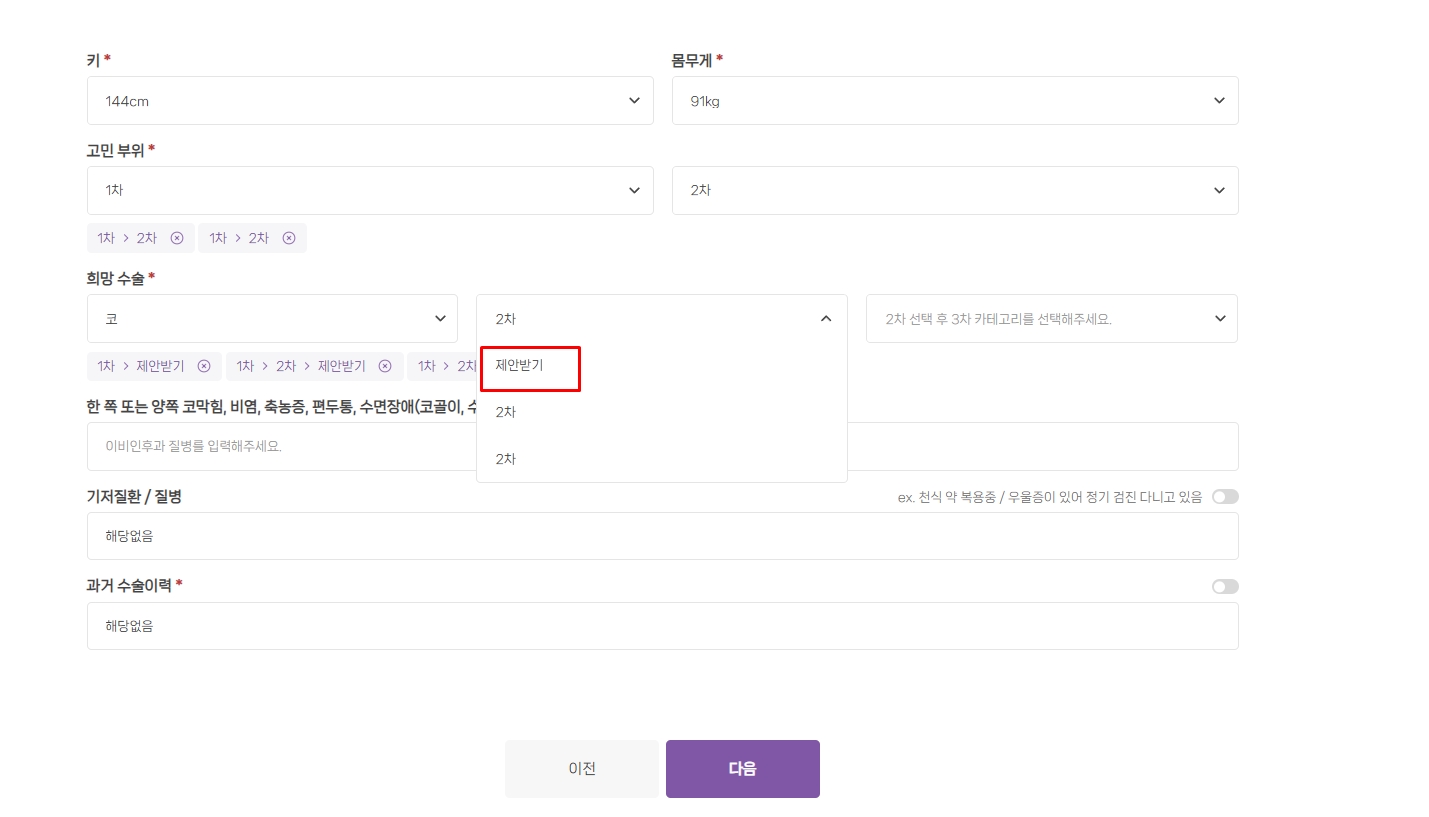Click the 과거 수술이력 field showing 해당없음
This screenshot has width=1429, height=817.
click(x=662, y=626)
